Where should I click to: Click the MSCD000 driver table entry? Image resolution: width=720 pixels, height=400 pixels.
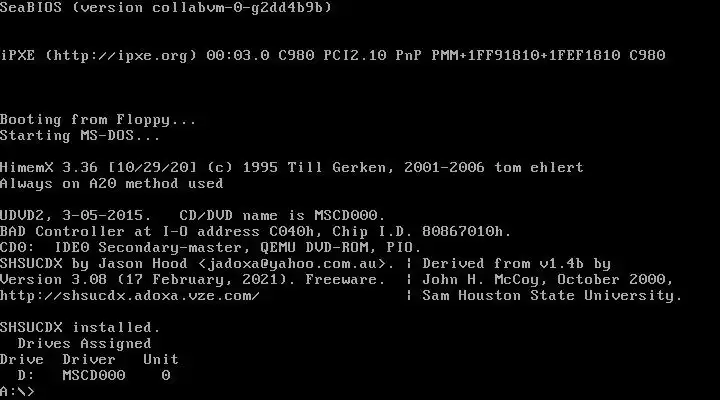coord(94,376)
